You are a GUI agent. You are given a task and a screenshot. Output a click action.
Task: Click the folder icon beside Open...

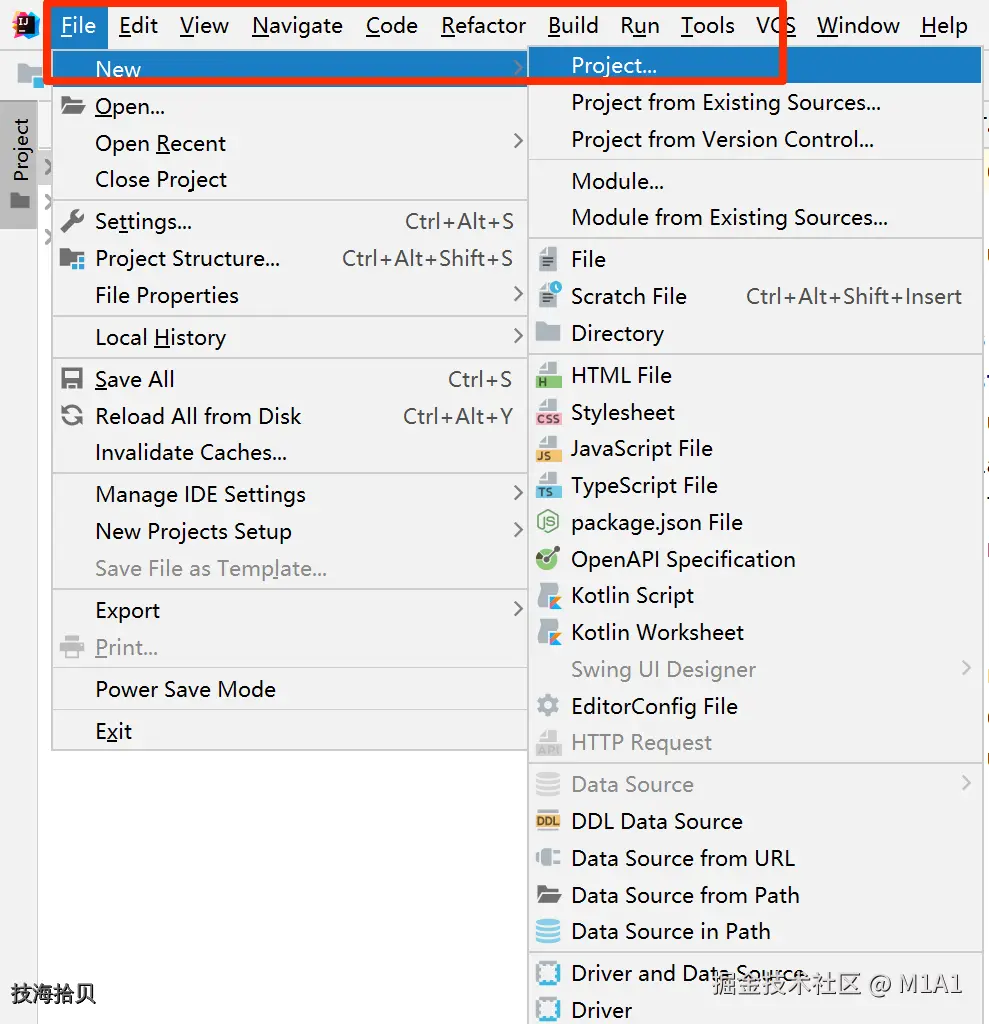[x=73, y=105]
